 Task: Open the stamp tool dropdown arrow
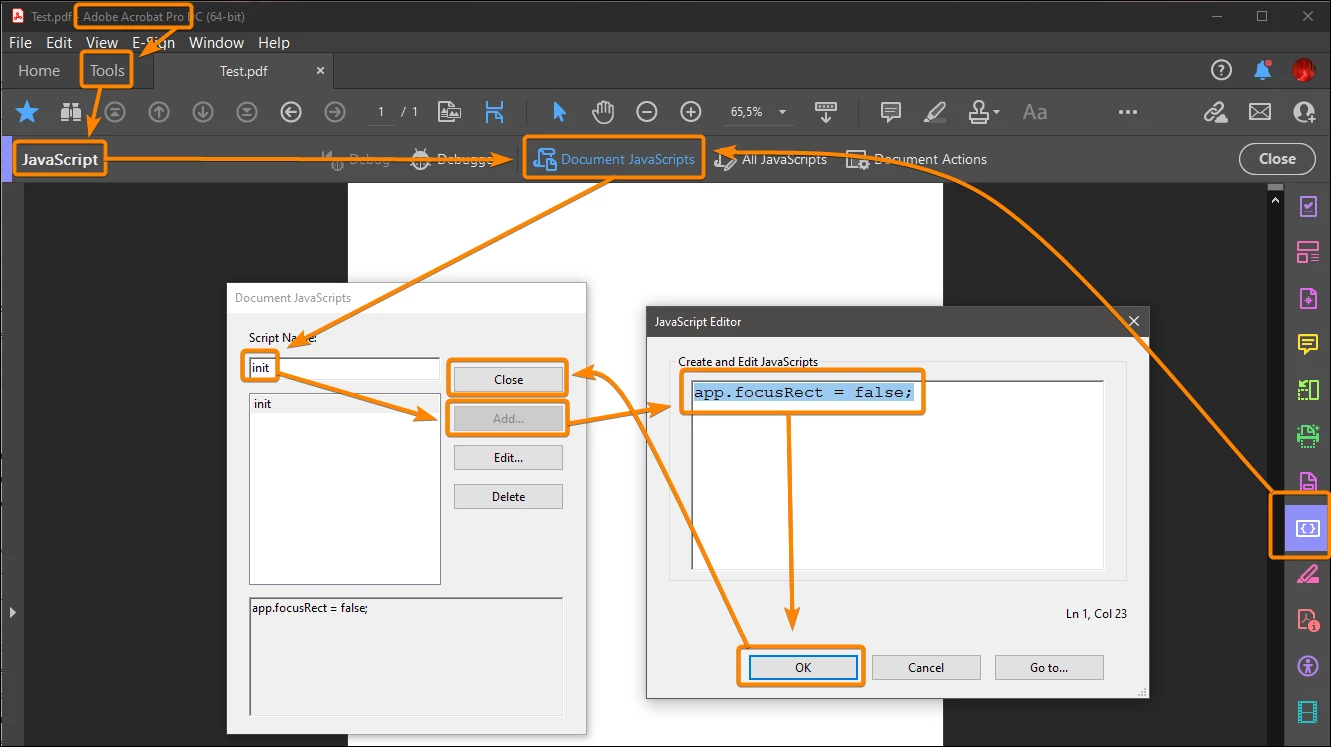997,113
